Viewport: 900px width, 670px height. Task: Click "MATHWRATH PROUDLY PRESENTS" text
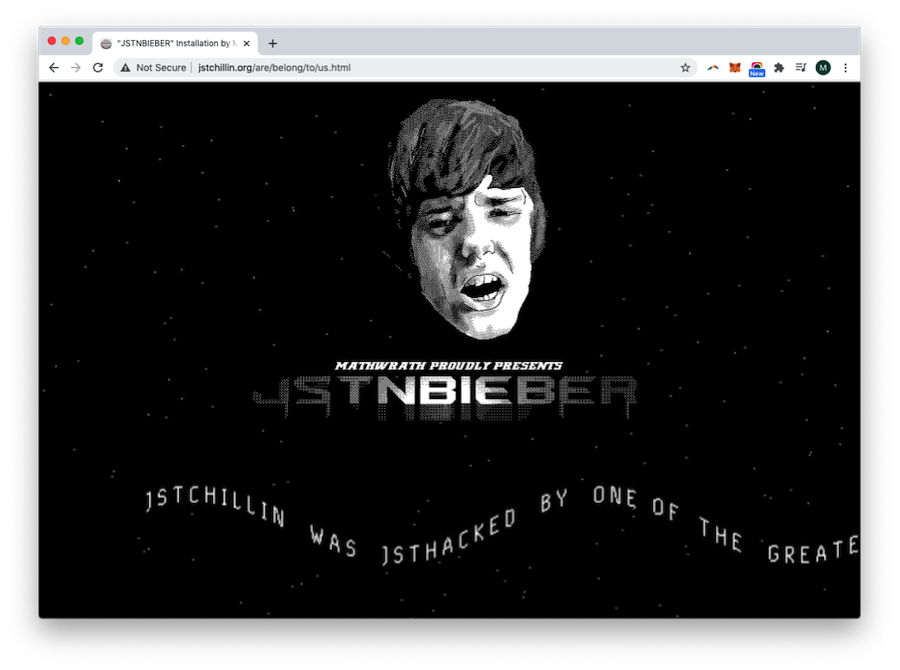tap(449, 366)
